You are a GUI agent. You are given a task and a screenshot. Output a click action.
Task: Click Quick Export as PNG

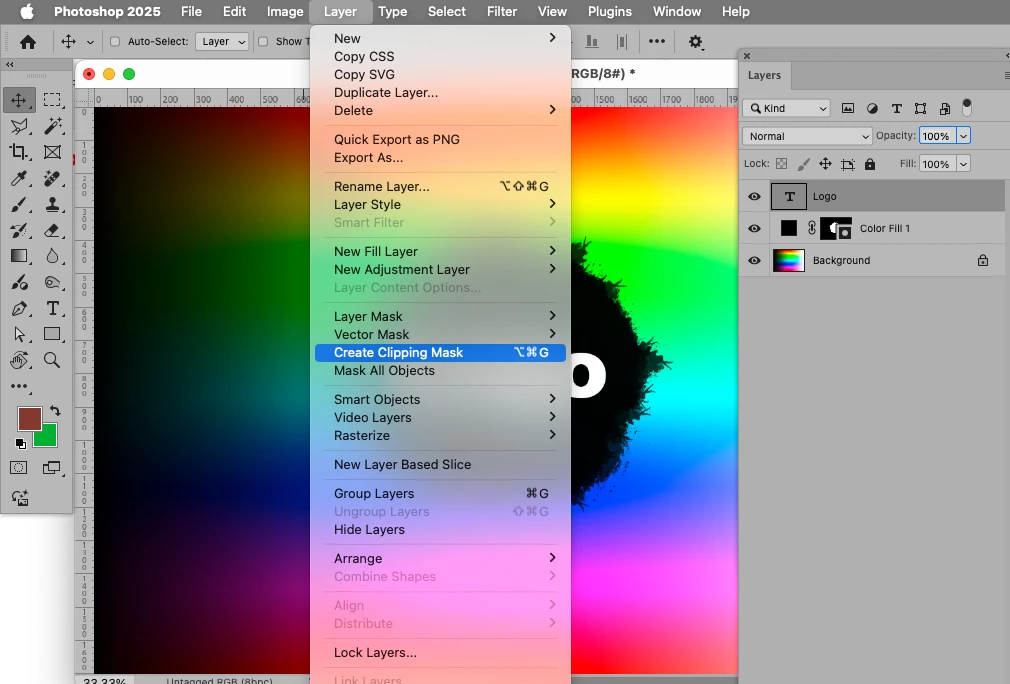click(397, 139)
